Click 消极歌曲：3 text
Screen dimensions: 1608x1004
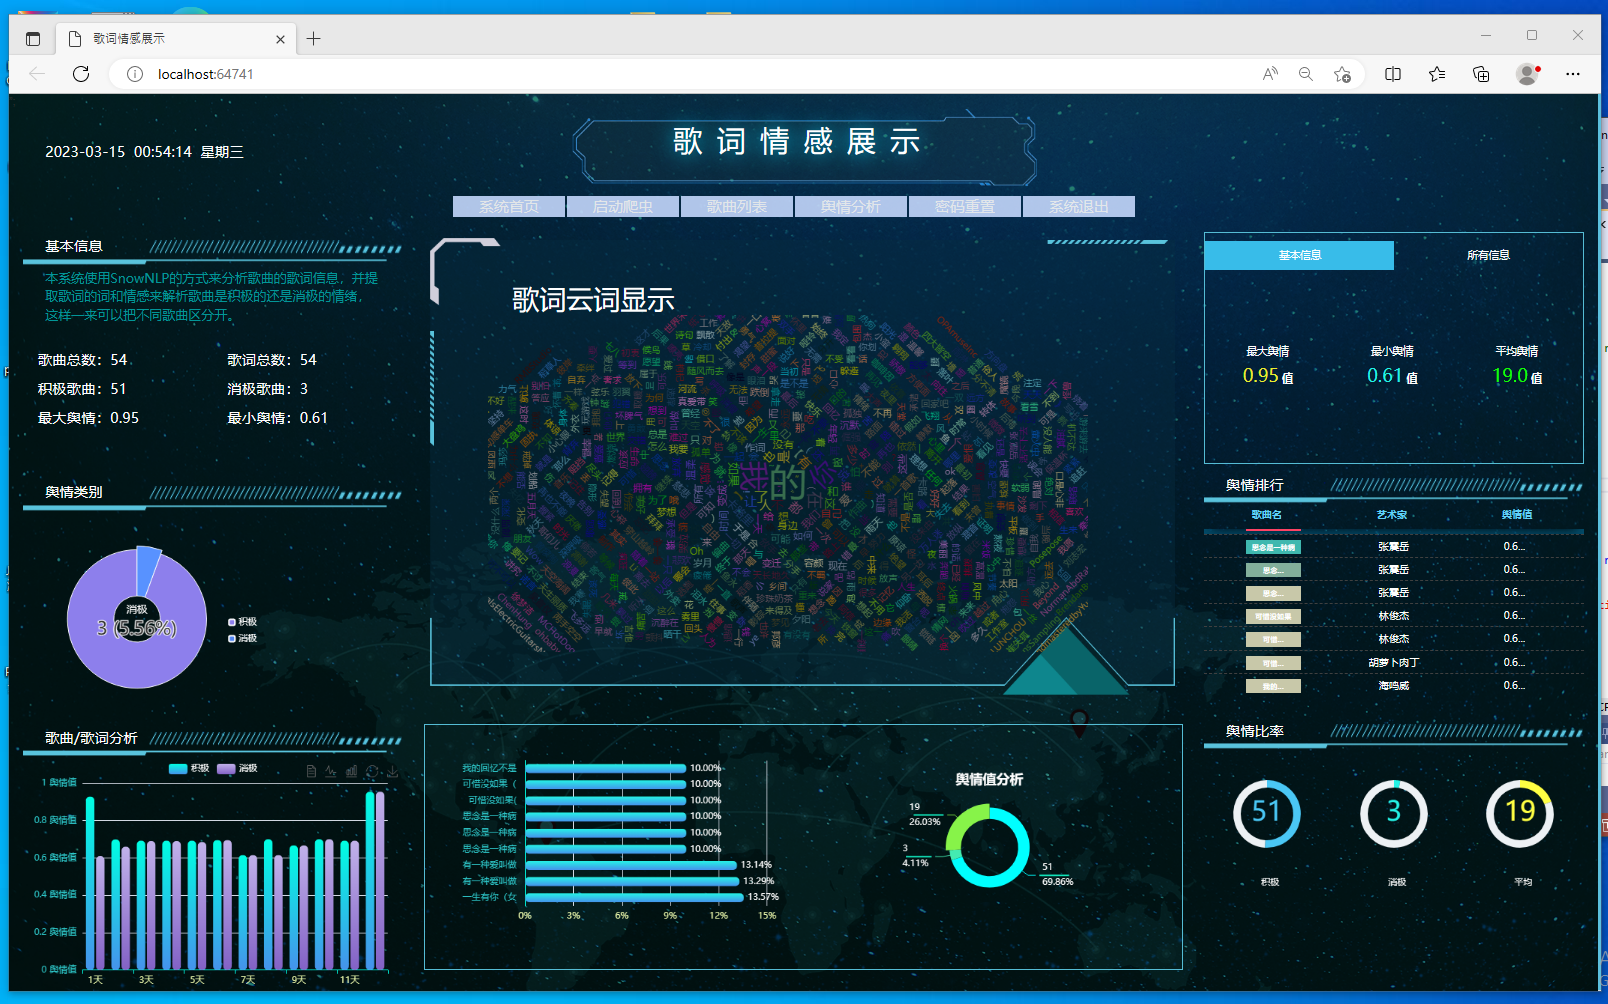[268, 389]
